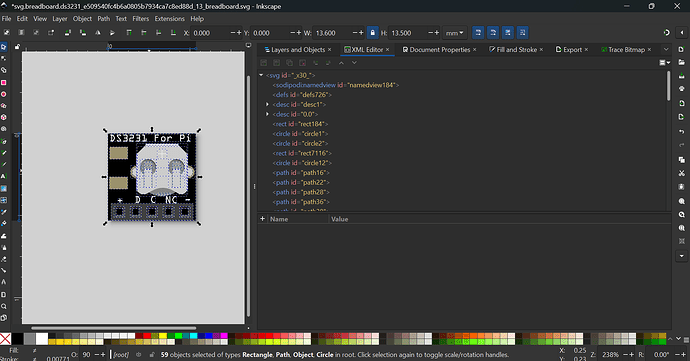Open the Extensions menu
The width and height of the screenshot is (690, 361).
(169, 18)
